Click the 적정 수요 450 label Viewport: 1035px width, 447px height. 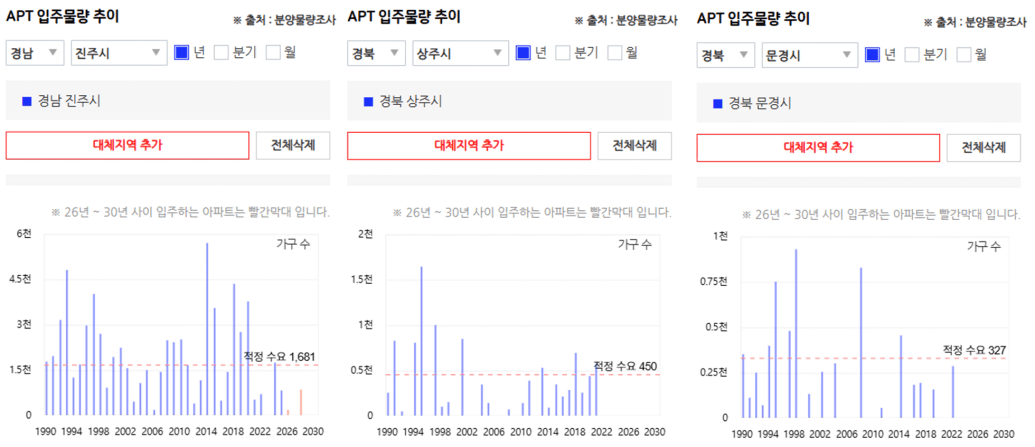[x=625, y=366]
